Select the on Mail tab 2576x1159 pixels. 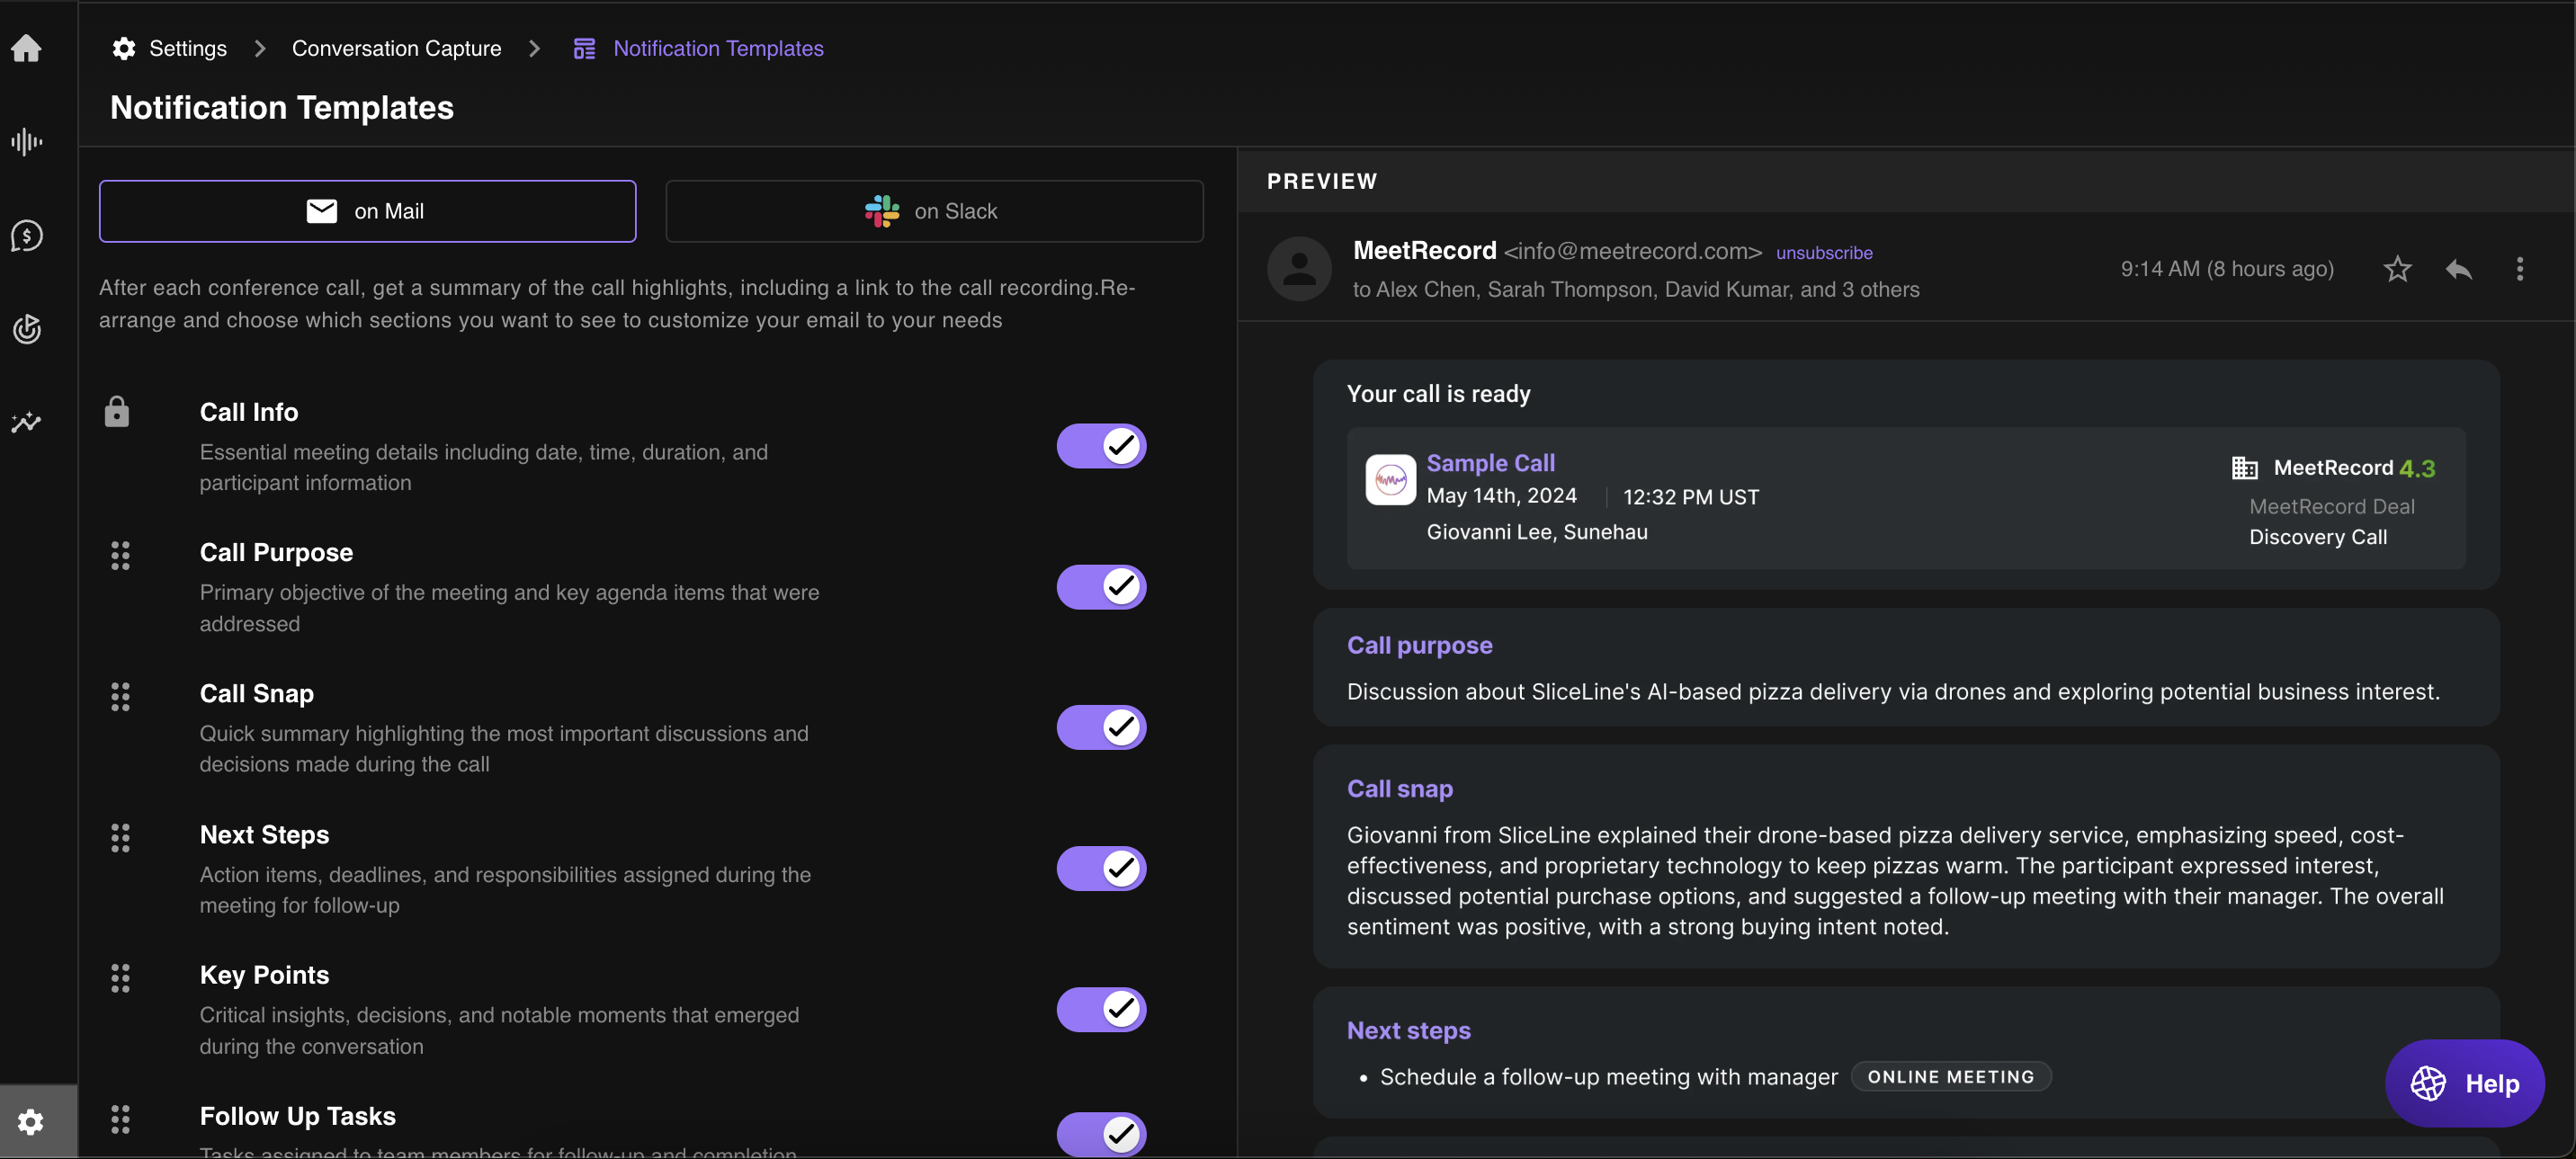pyautogui.click(x=367, y=211)
